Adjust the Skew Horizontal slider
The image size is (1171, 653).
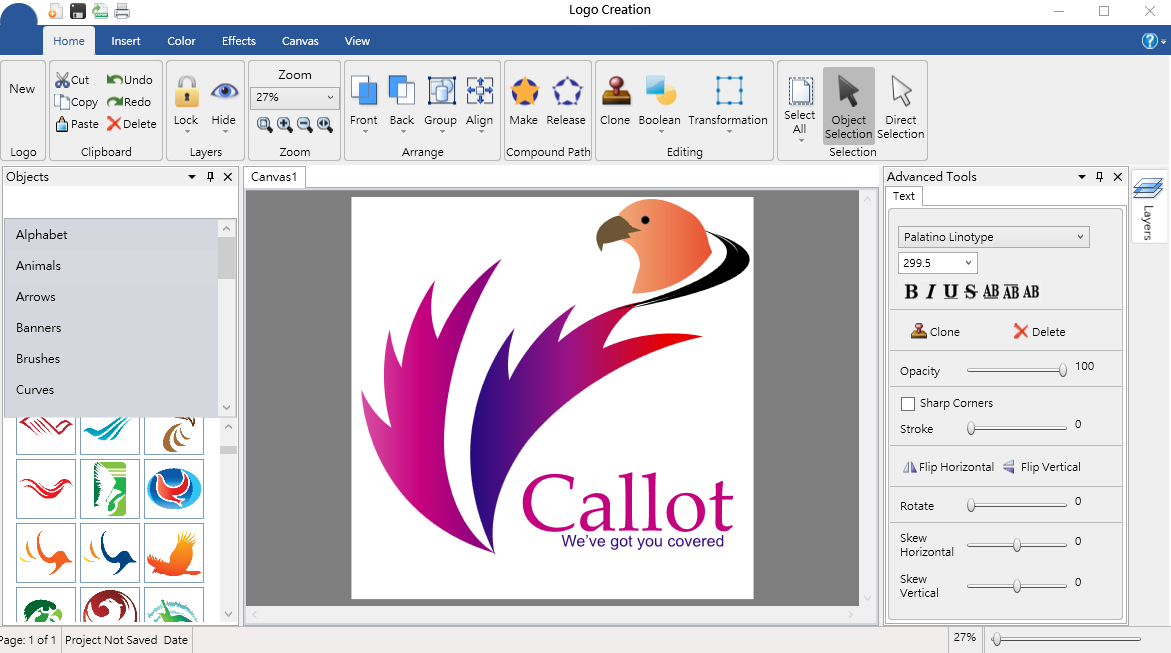1017,545
